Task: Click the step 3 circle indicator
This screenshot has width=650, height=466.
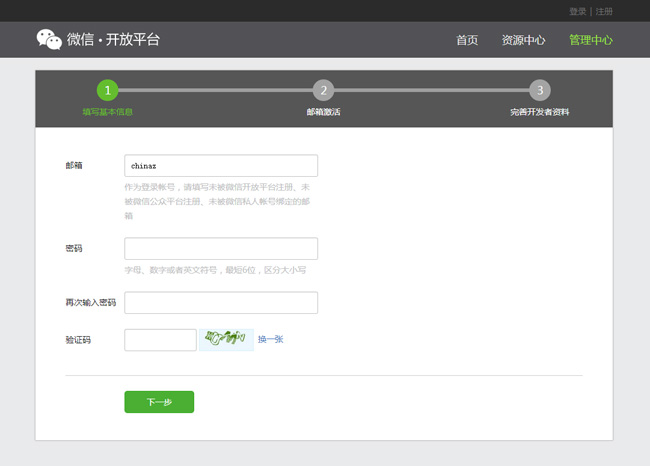Action: point(539,91)
